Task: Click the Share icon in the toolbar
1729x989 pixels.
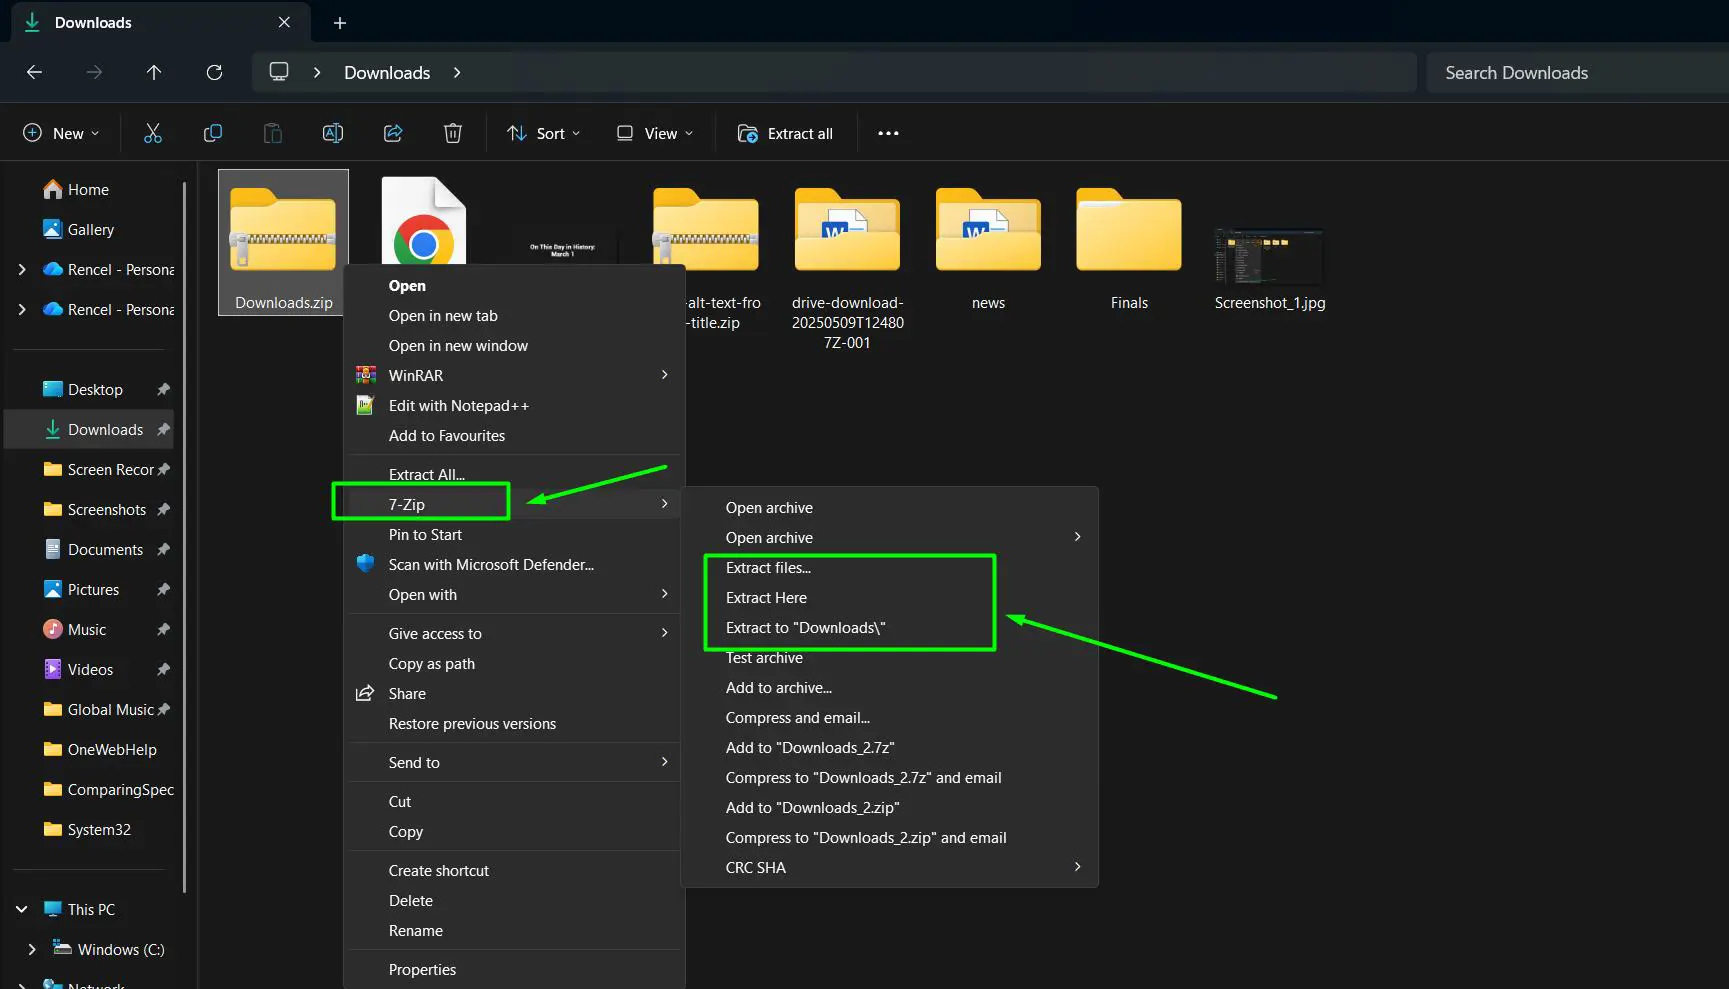Action: (392, 132)
